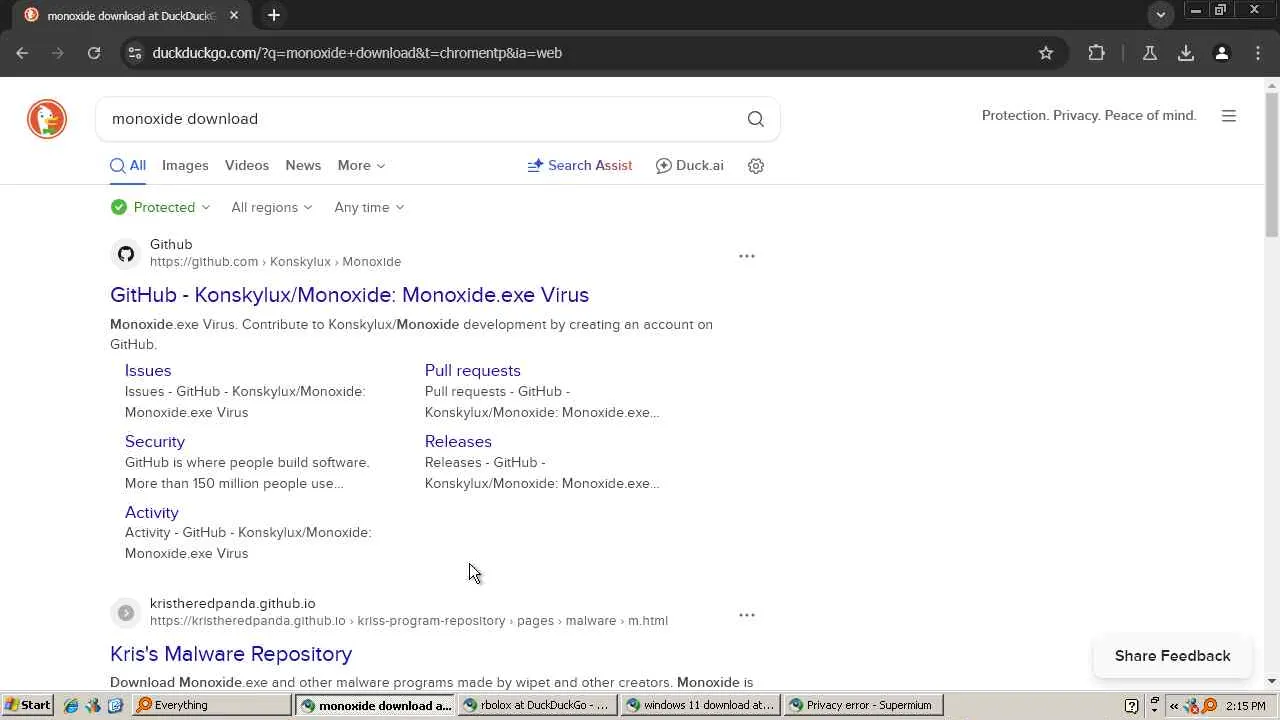This screenshot has width=1280, height=720.
Task: Open the browser profile menu
Action: 1222,53
